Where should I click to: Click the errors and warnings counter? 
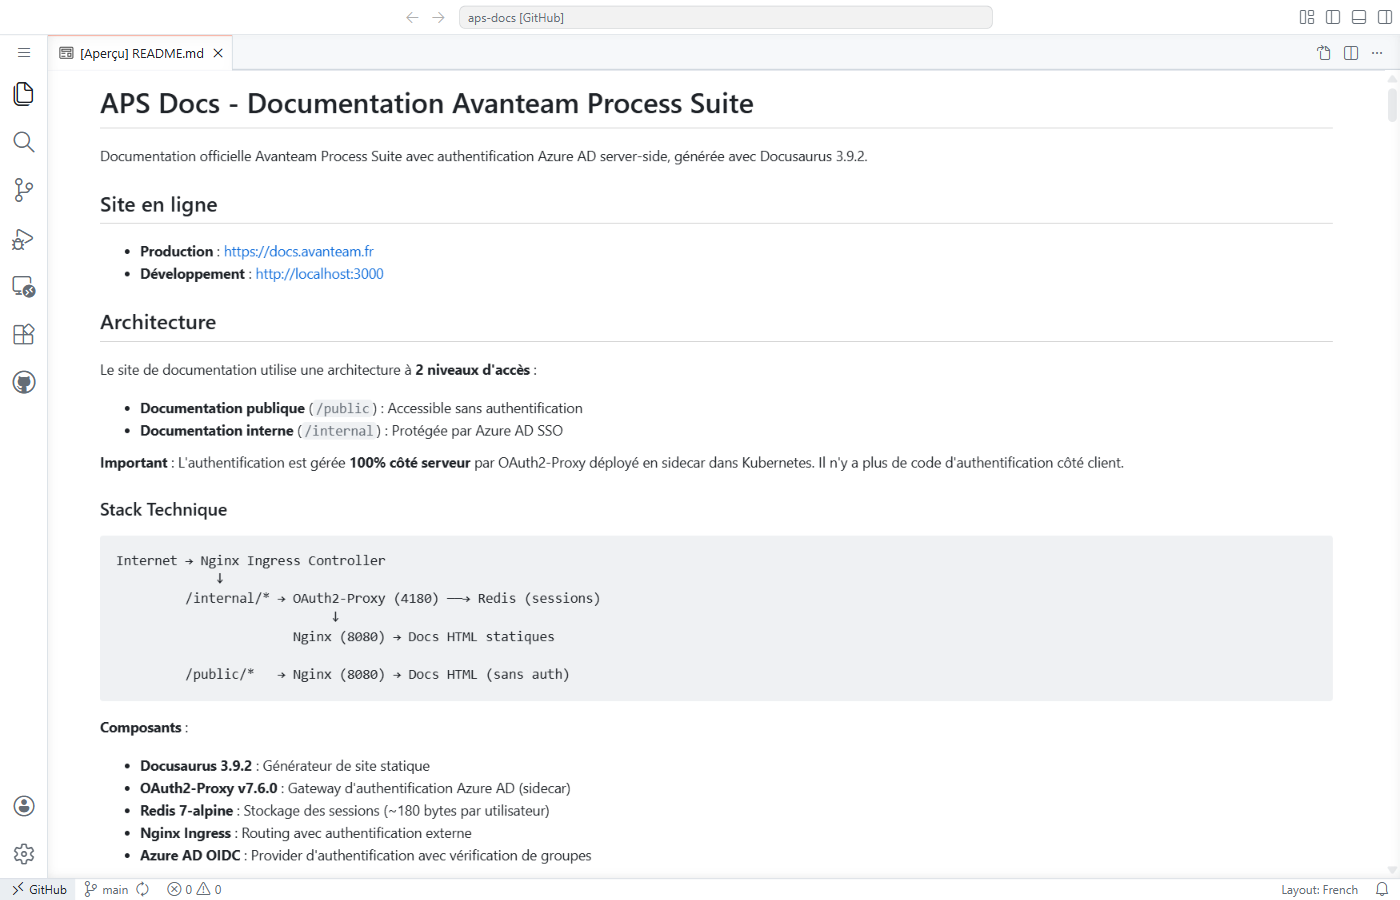[x=193, y=889]
